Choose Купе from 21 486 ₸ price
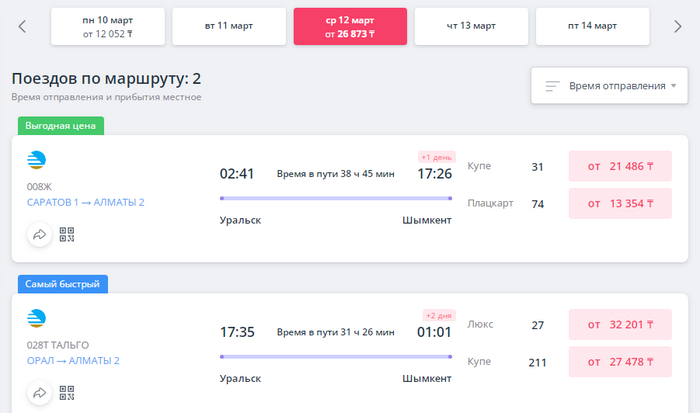The image size is (700, 413). [620, 166]
